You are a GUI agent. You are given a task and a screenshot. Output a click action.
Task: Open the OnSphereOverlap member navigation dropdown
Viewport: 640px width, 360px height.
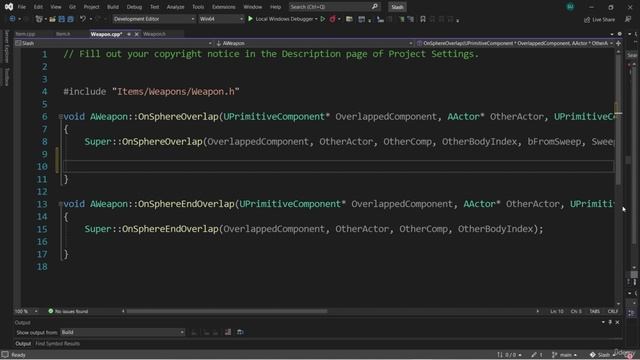[514, 43]
